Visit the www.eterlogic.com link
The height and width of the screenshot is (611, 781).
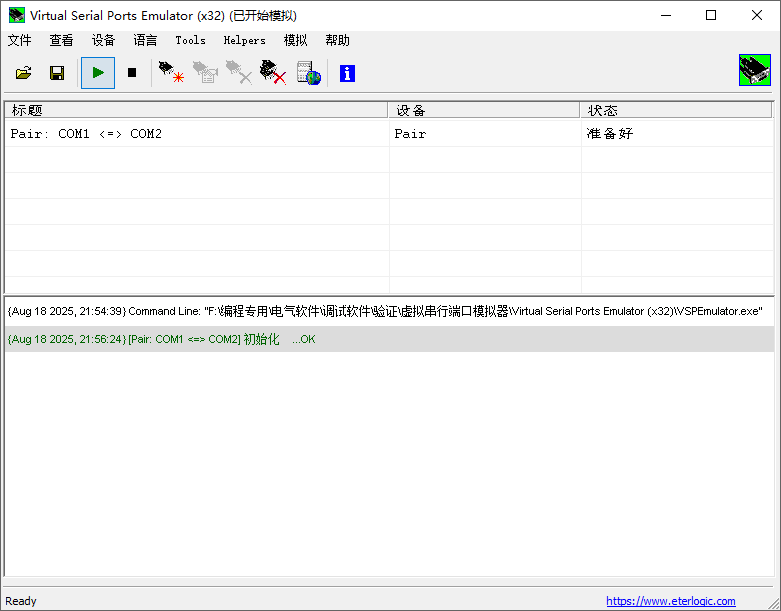coord(670,601)
